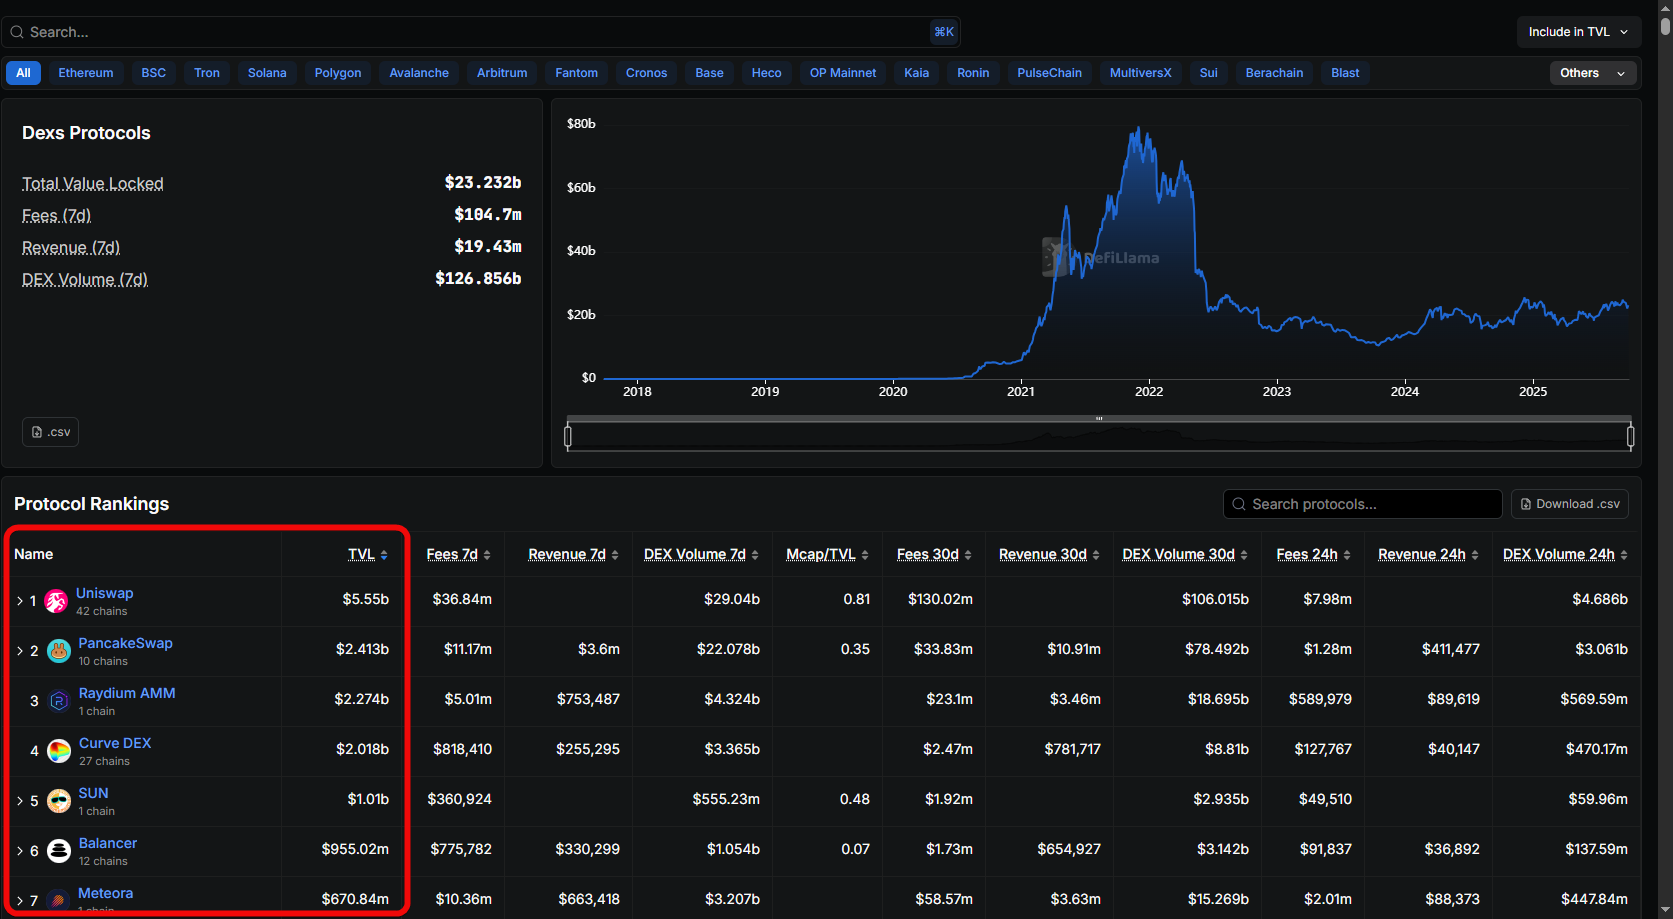This screenshot has width=1673, height=919.
Task: Open the Include in TVL dropdown
Action: coord(1578,32)
